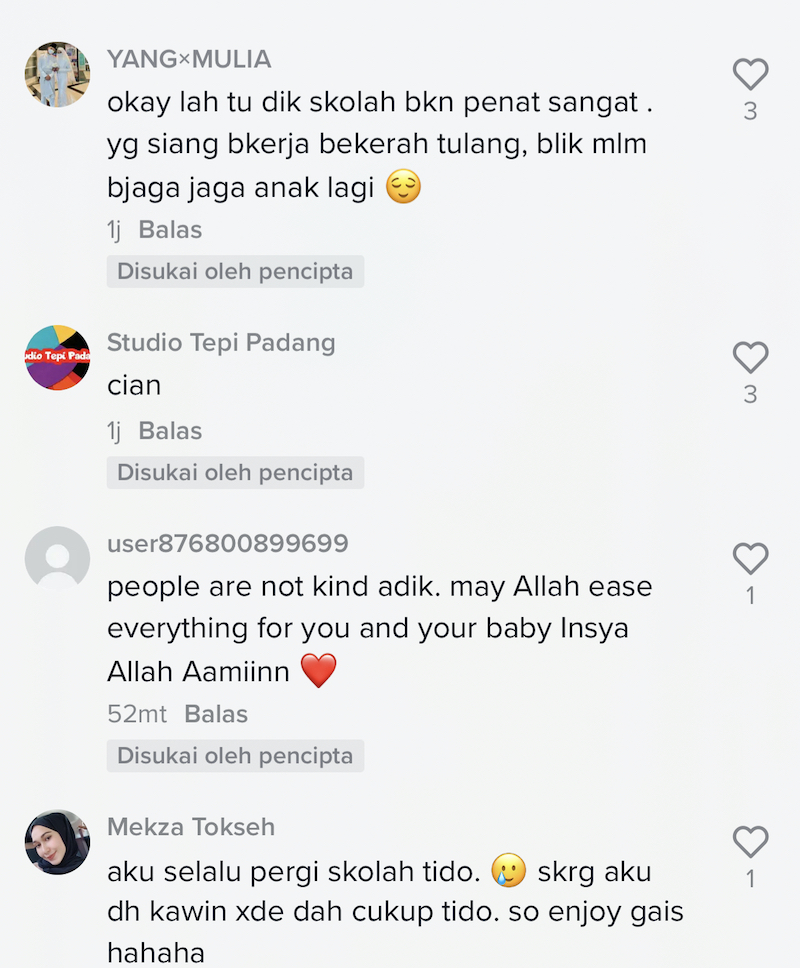Open Mekza Tokseh username link
The image size is (800, 968).
(191, 827)
